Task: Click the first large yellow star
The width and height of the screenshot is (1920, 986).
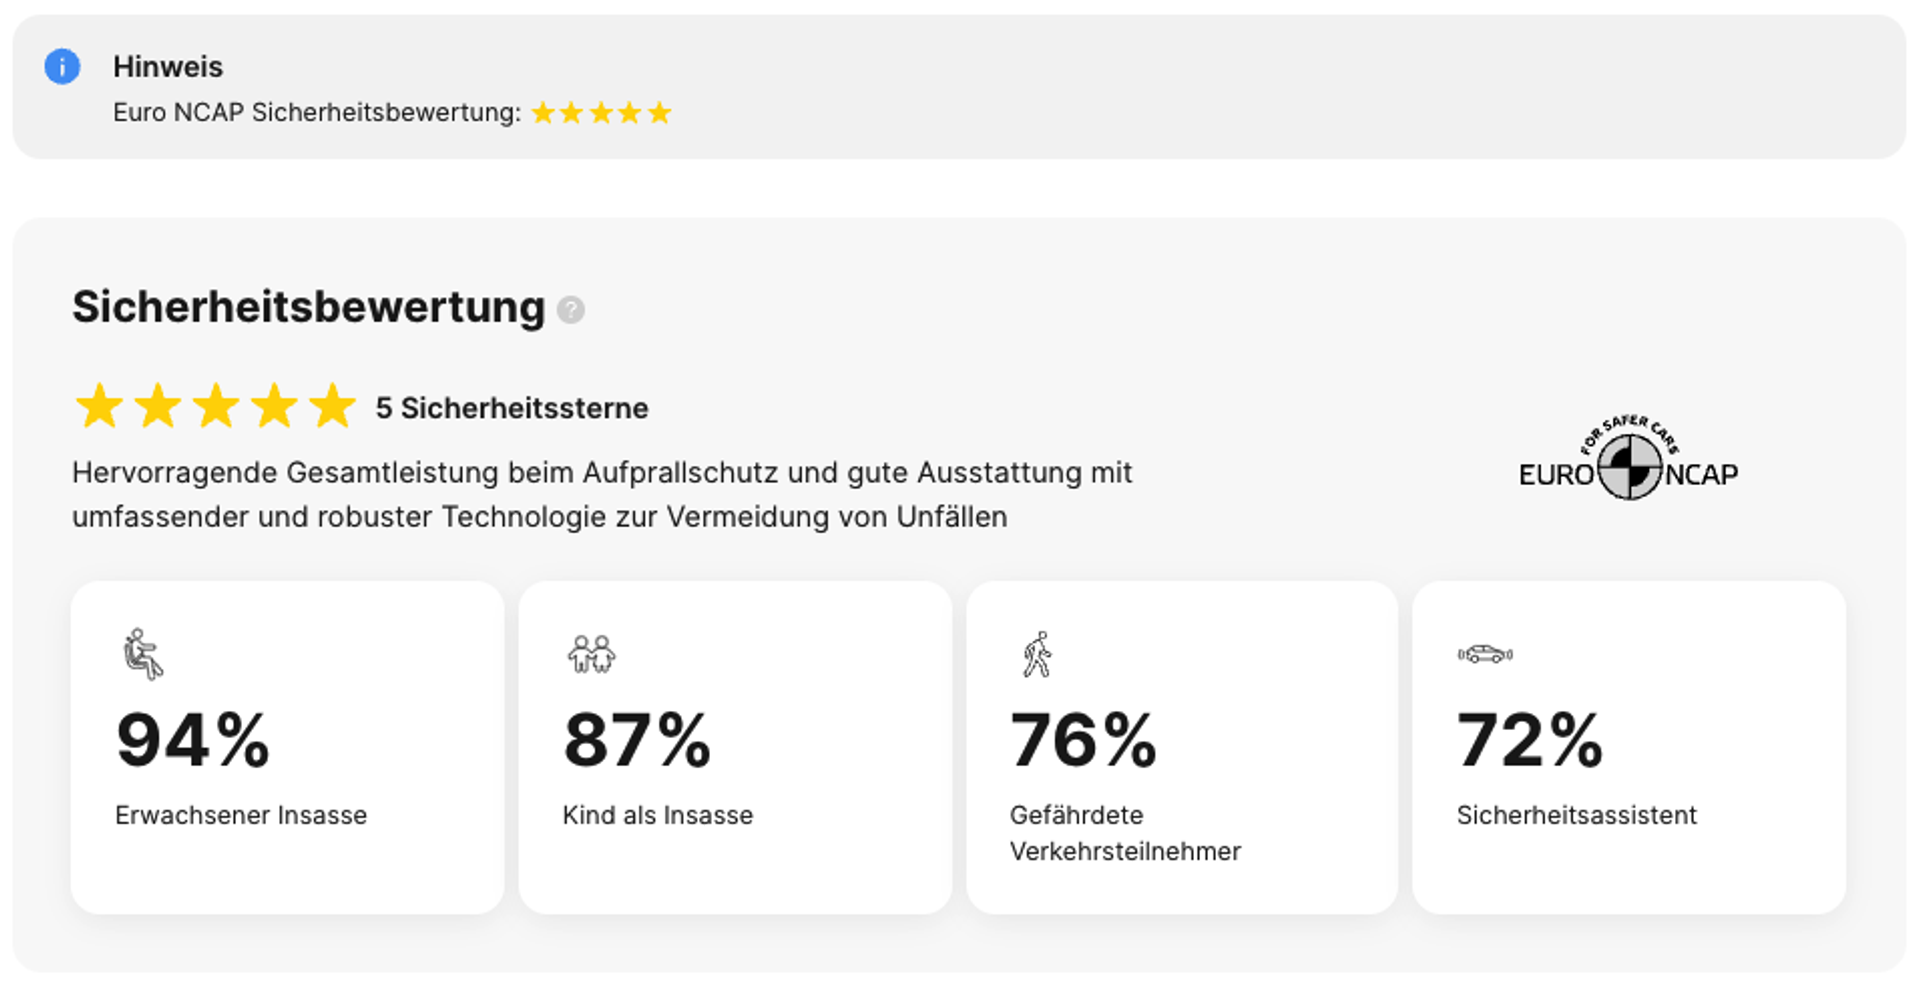Action: 100,406
